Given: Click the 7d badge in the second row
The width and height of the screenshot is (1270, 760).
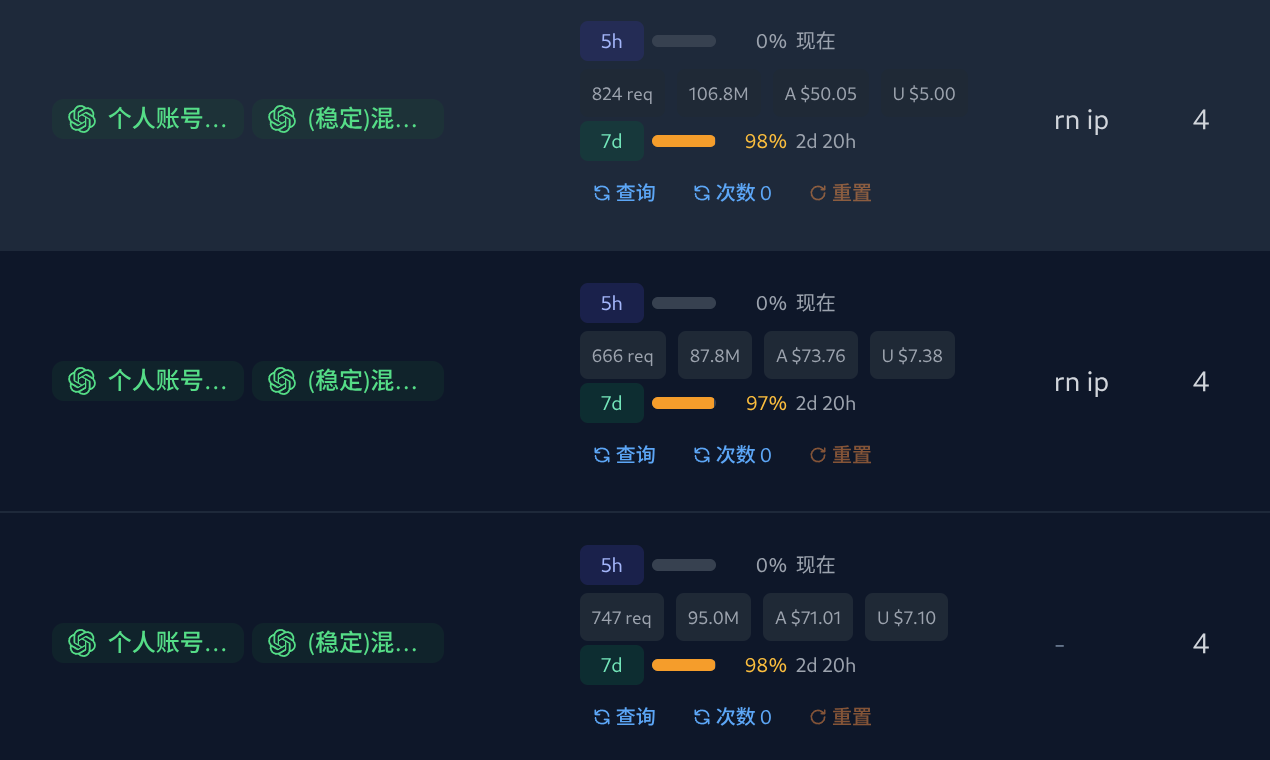Looking at the screenshot, I should tap(612, 403).
